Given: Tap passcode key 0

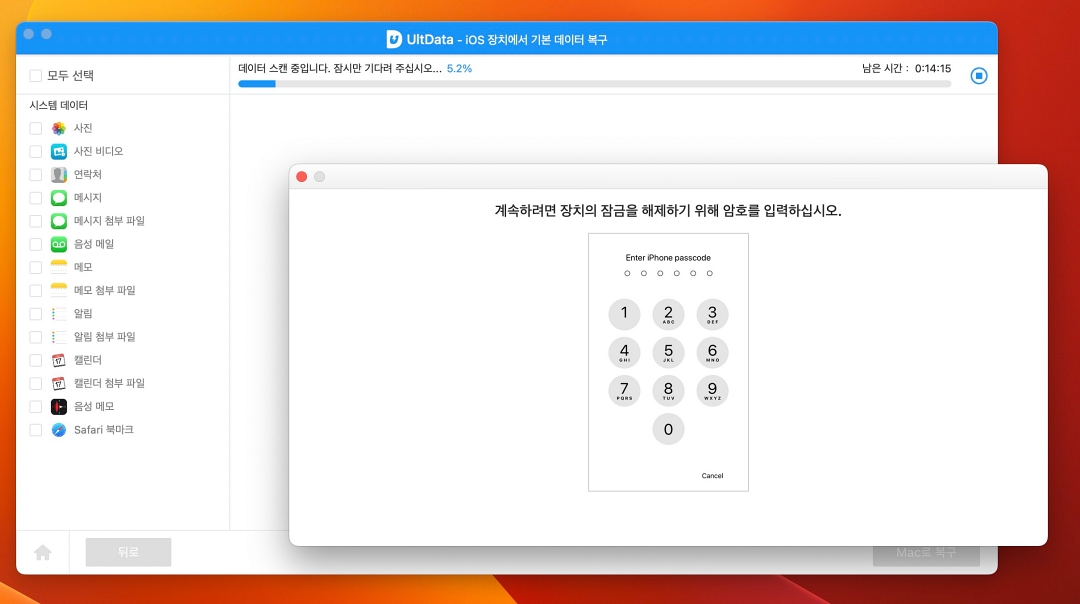Looking at the screenshot, I should [x=668, y=429].
